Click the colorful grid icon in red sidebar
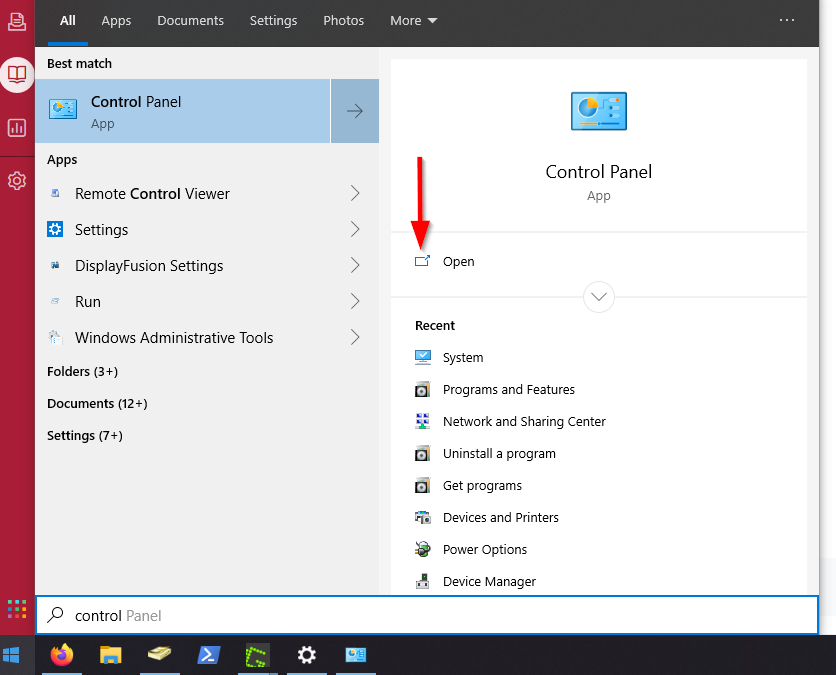The width and height of the screenshot is (836, 675). point(17,609)
